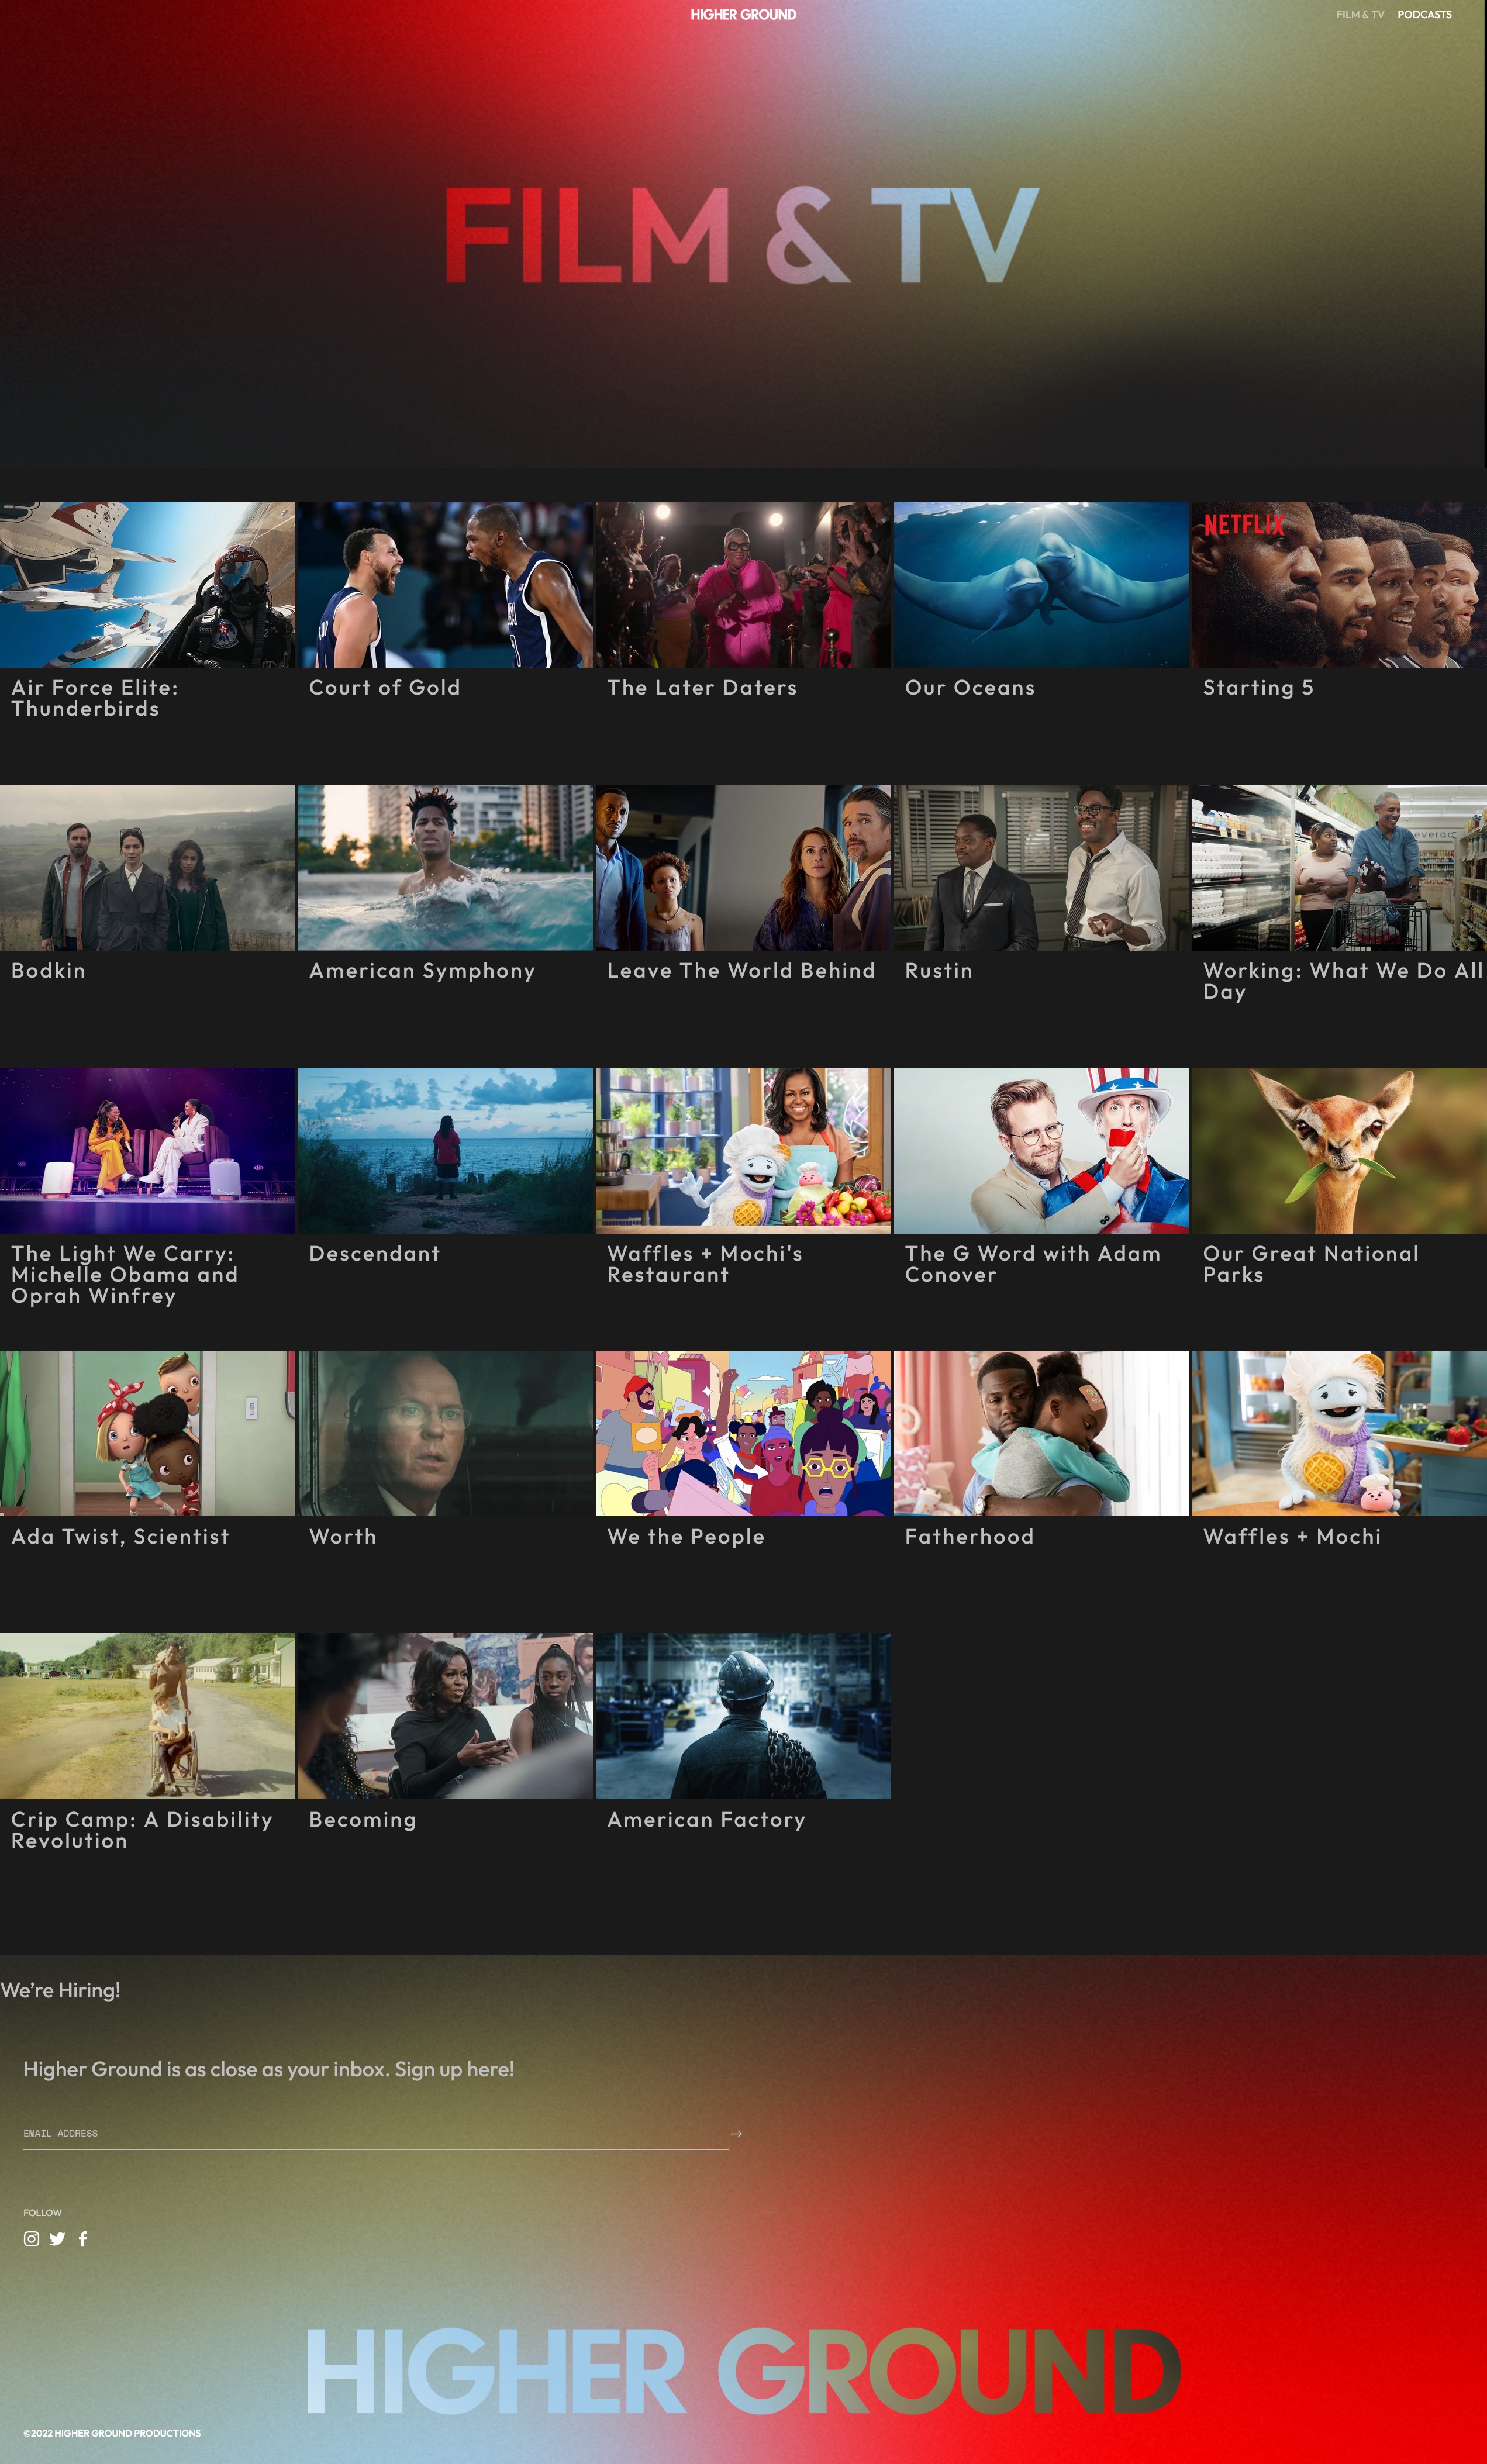Click the American Symphony title link
Viewport: 1487px width, 2464px height.
coord(422,971)
